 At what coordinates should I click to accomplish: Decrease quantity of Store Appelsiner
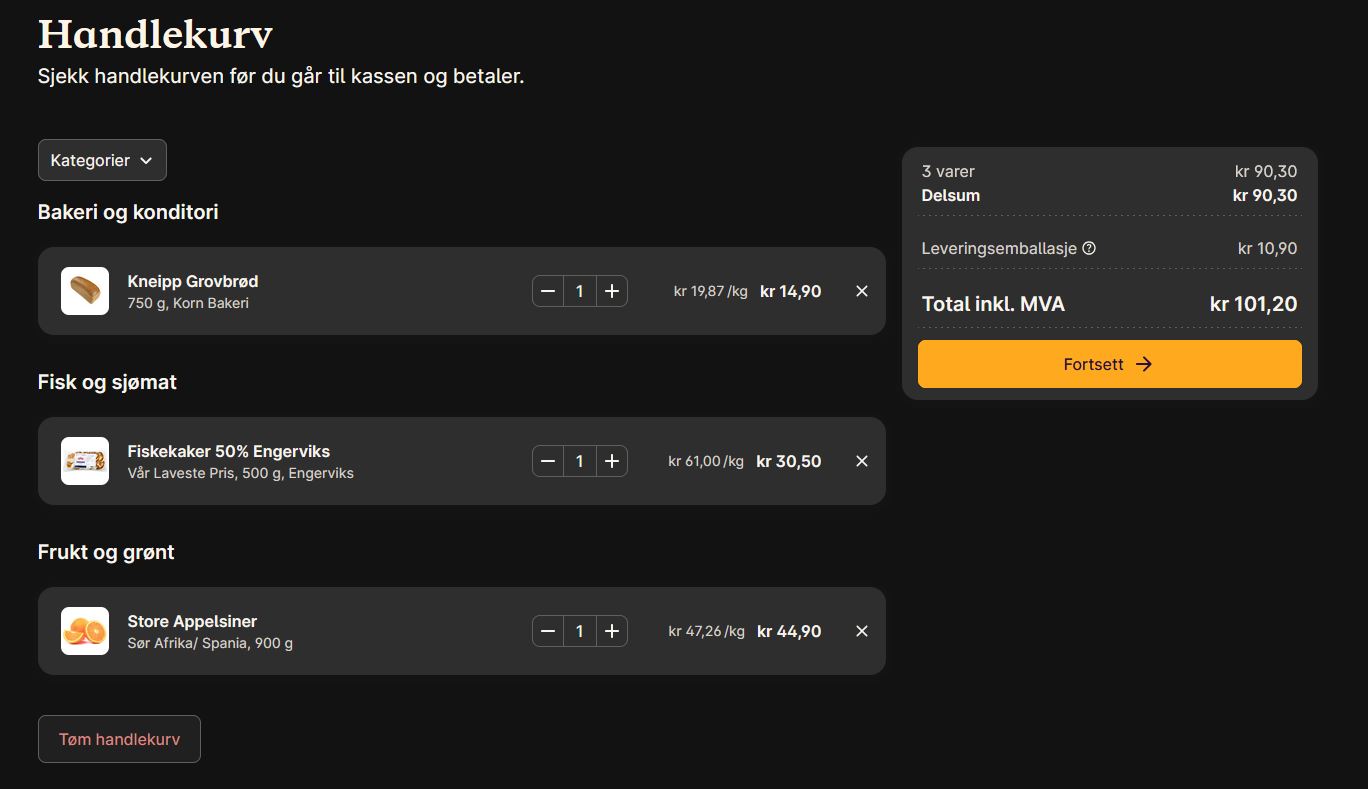[548, 631]
